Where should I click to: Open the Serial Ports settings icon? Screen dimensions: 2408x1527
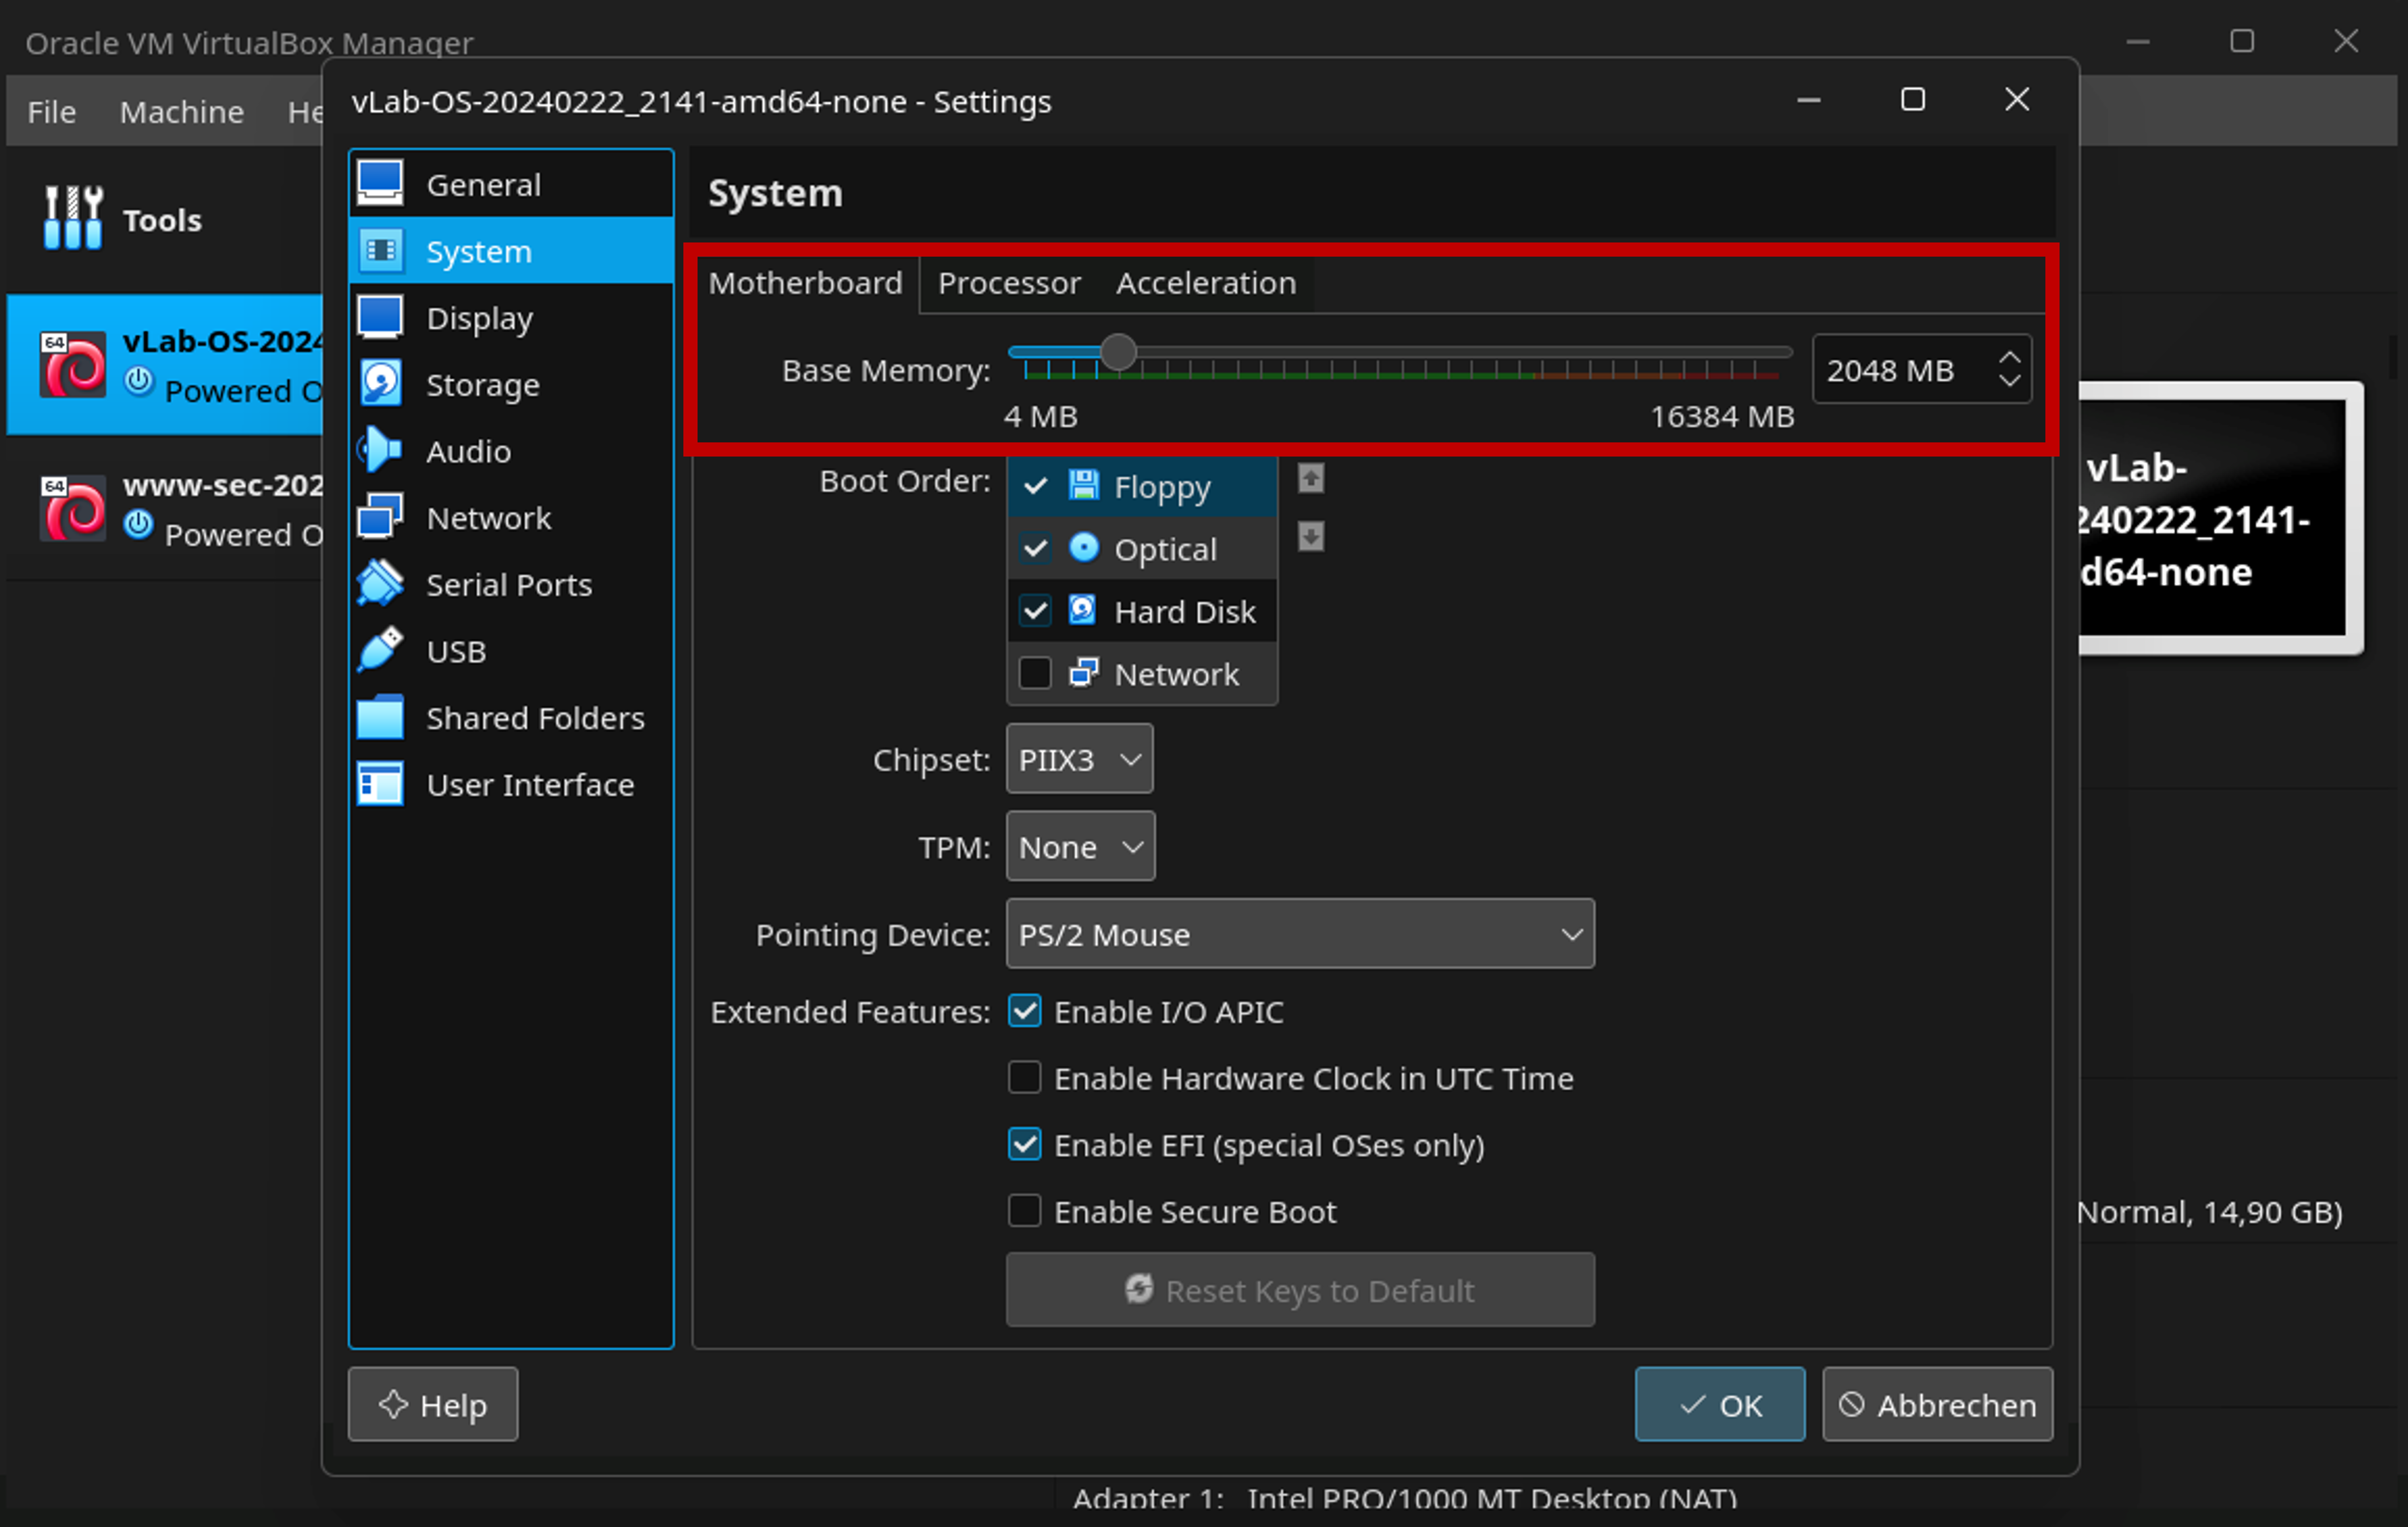(x=380, y=584)
